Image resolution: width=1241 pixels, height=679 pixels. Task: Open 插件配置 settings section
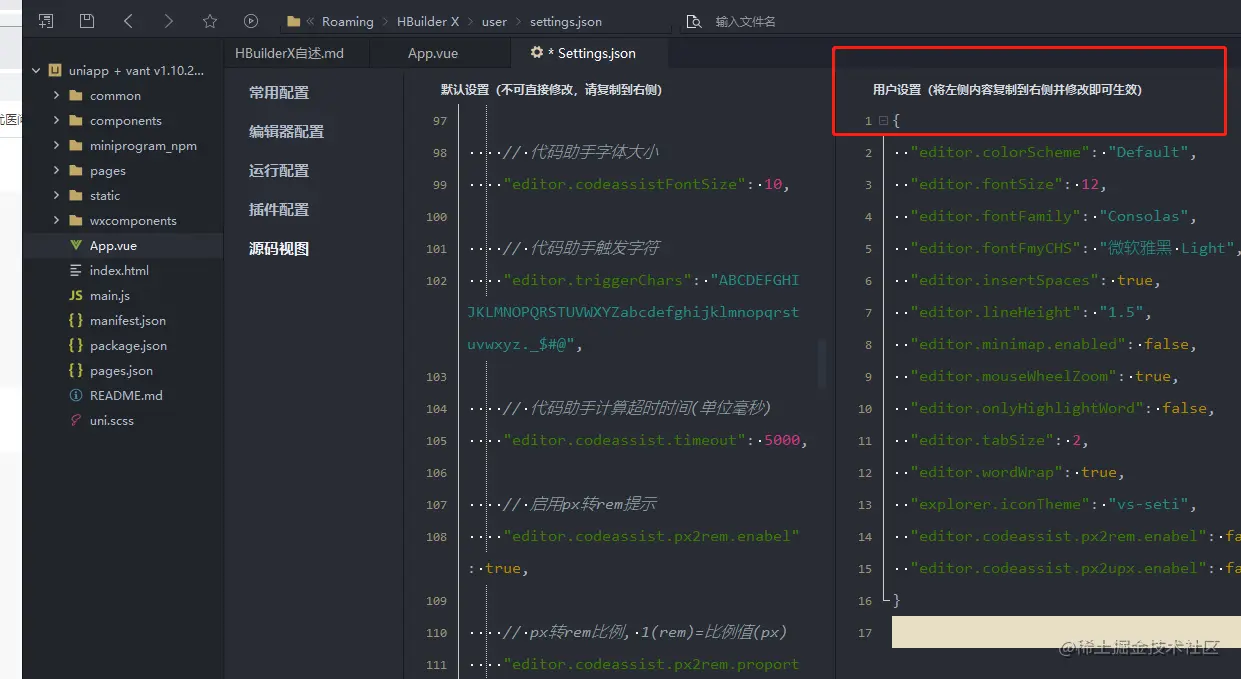tap(279, 210)
